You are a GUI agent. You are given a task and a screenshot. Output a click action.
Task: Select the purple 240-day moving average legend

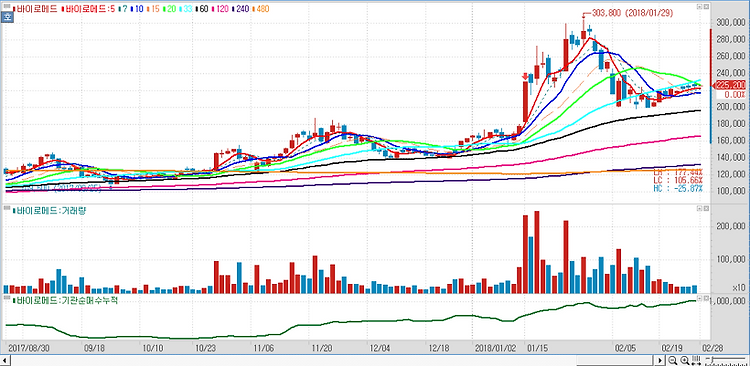241,9
